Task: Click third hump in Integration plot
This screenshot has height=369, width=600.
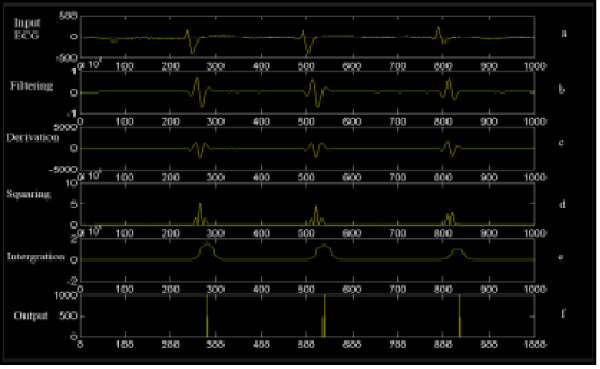Action: click(x=458, y=253)
